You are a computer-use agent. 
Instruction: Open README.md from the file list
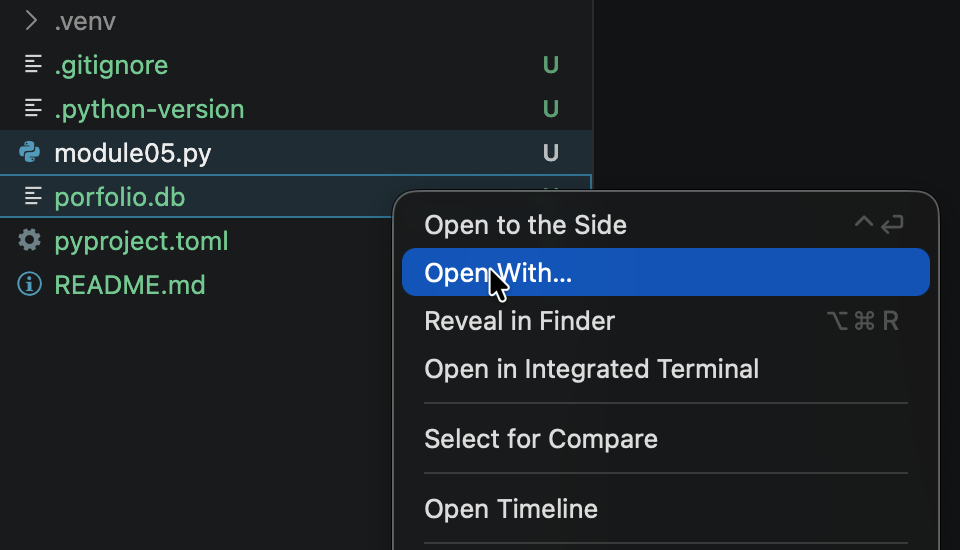pos(130,285)
